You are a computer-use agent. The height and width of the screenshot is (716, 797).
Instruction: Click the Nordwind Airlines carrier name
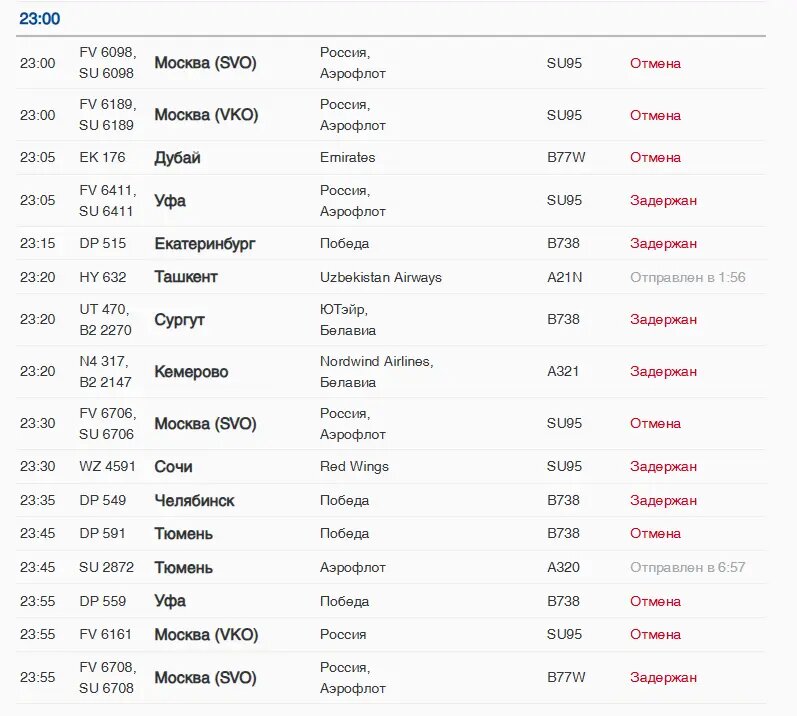click(376, 361)
